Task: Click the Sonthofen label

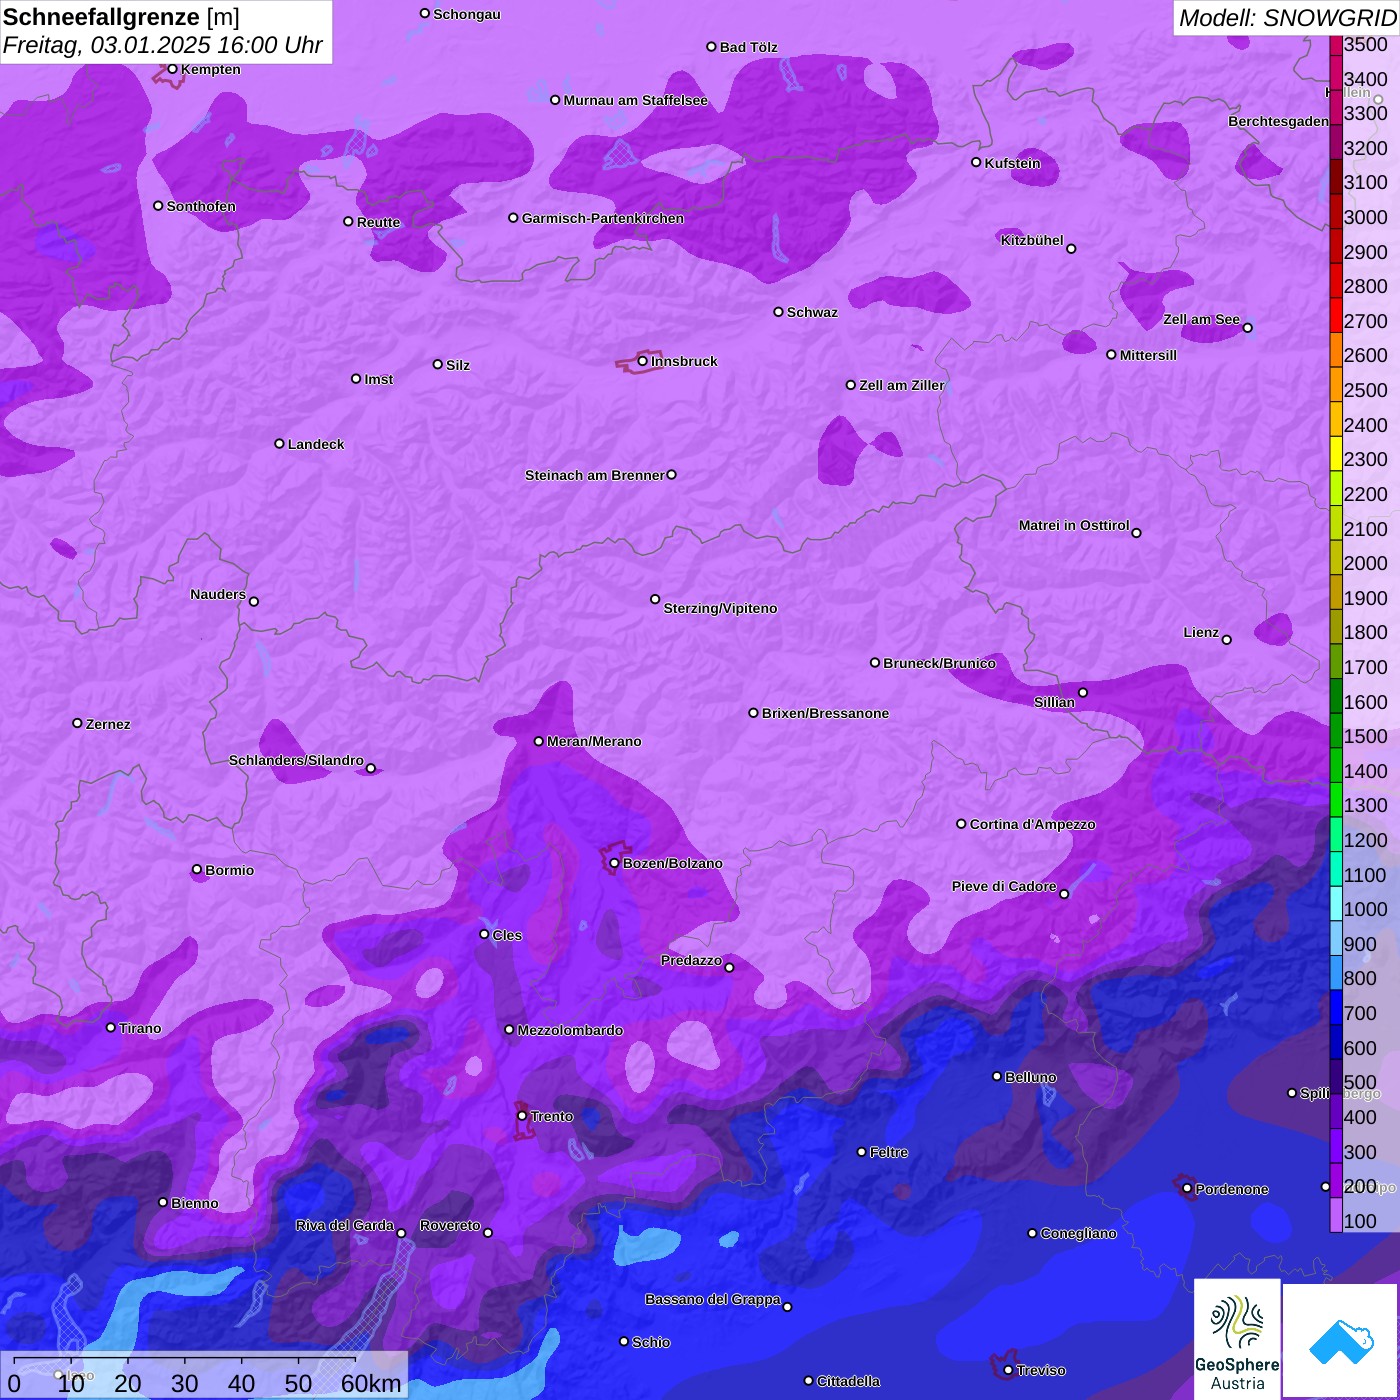Action: 201,206
